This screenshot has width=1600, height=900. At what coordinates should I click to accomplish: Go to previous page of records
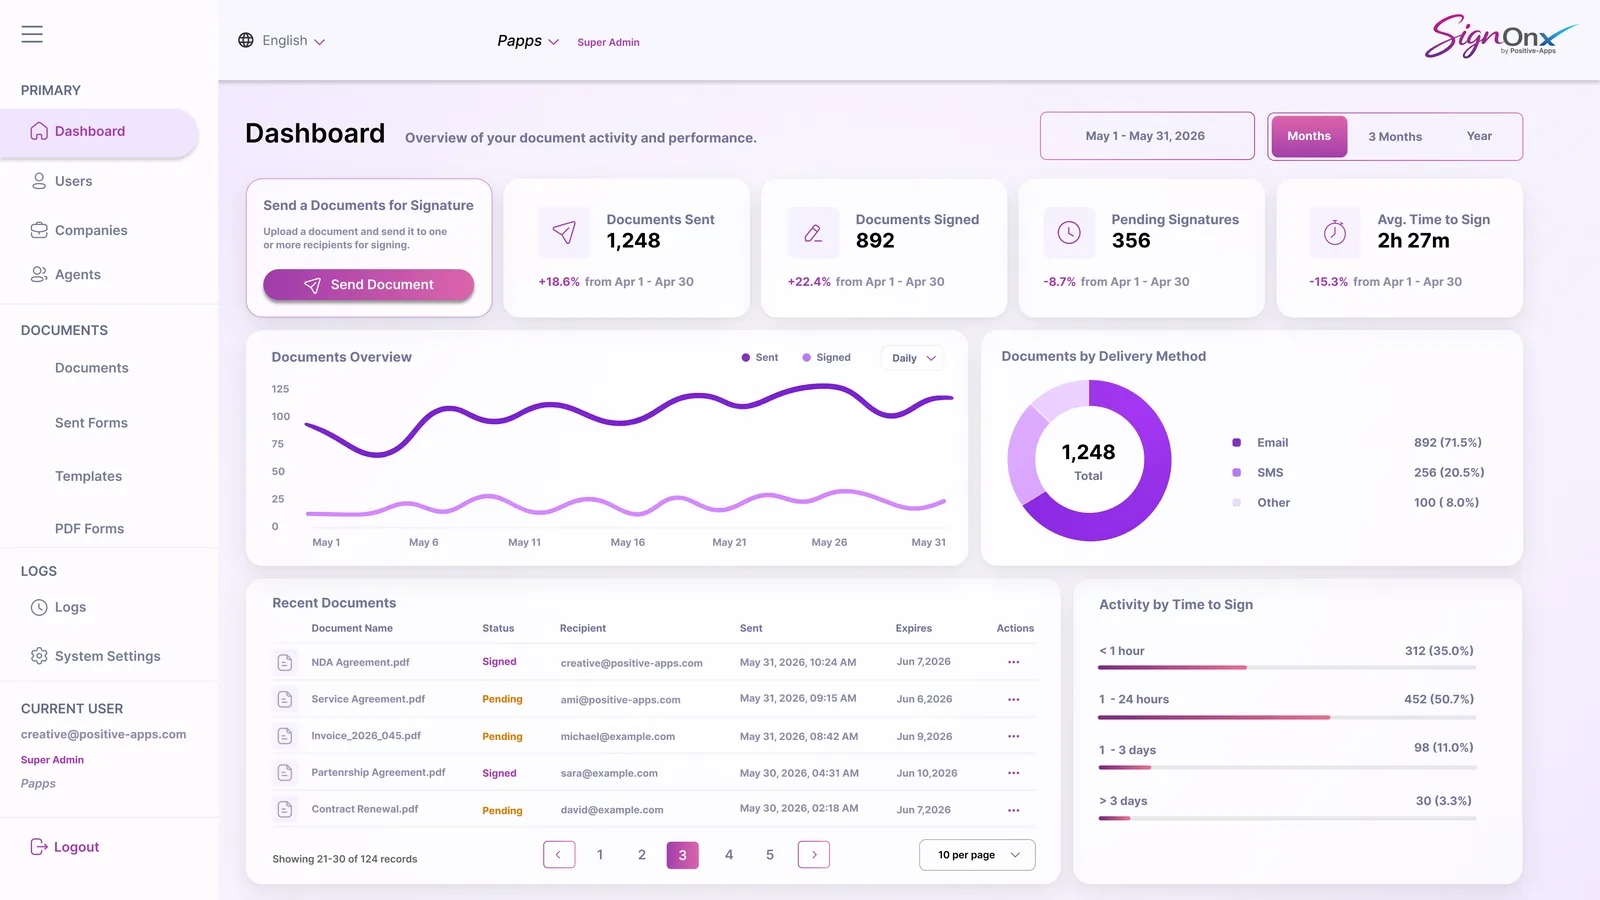click(x=559, y=855)
